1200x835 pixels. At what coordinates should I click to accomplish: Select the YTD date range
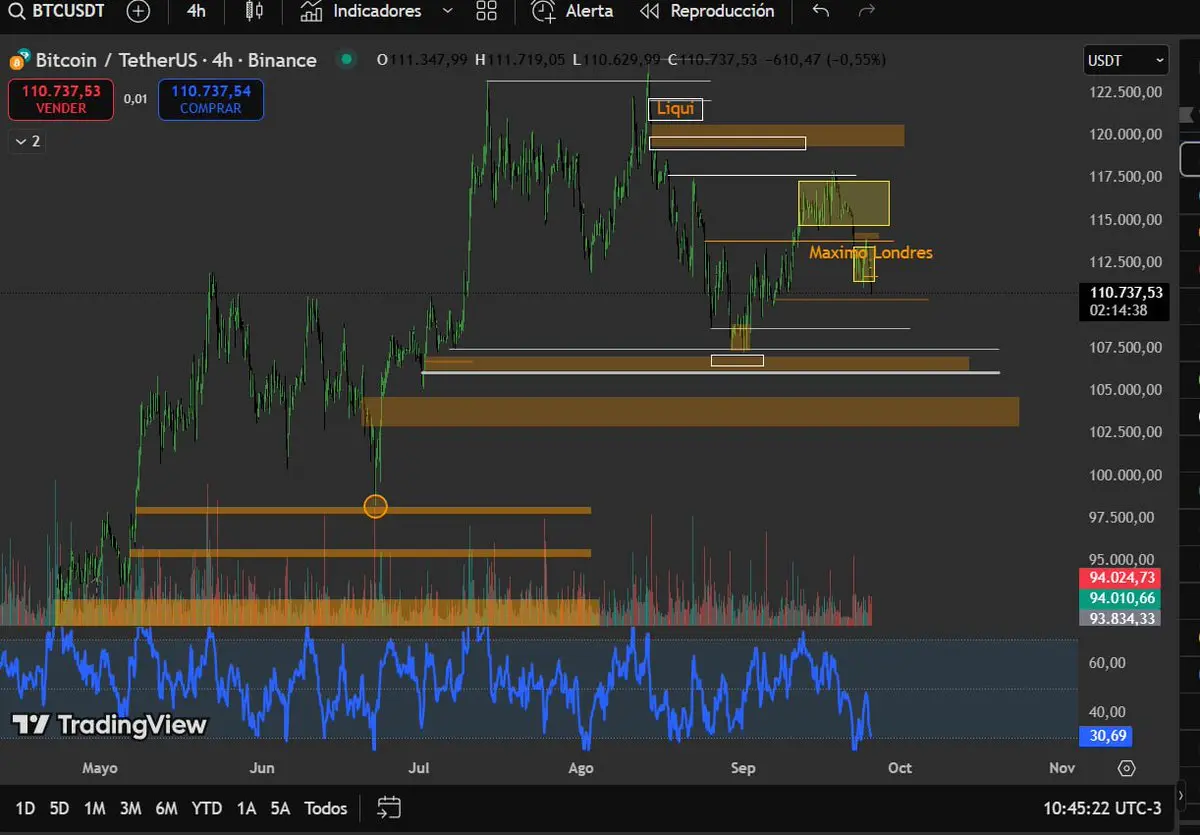click(x=207, y=808)
